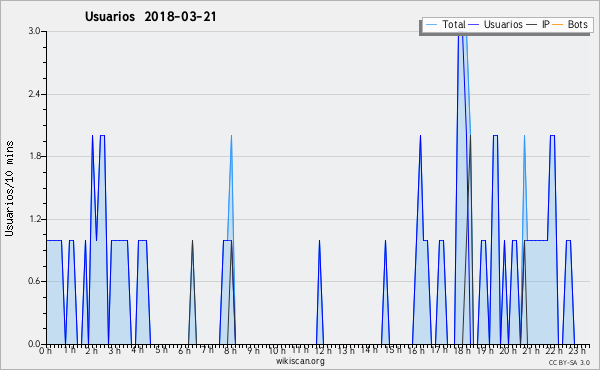This screenshot has height=370, width=600.
Task: Click the '2 h' x-axis label
Action: pos(91,350)
